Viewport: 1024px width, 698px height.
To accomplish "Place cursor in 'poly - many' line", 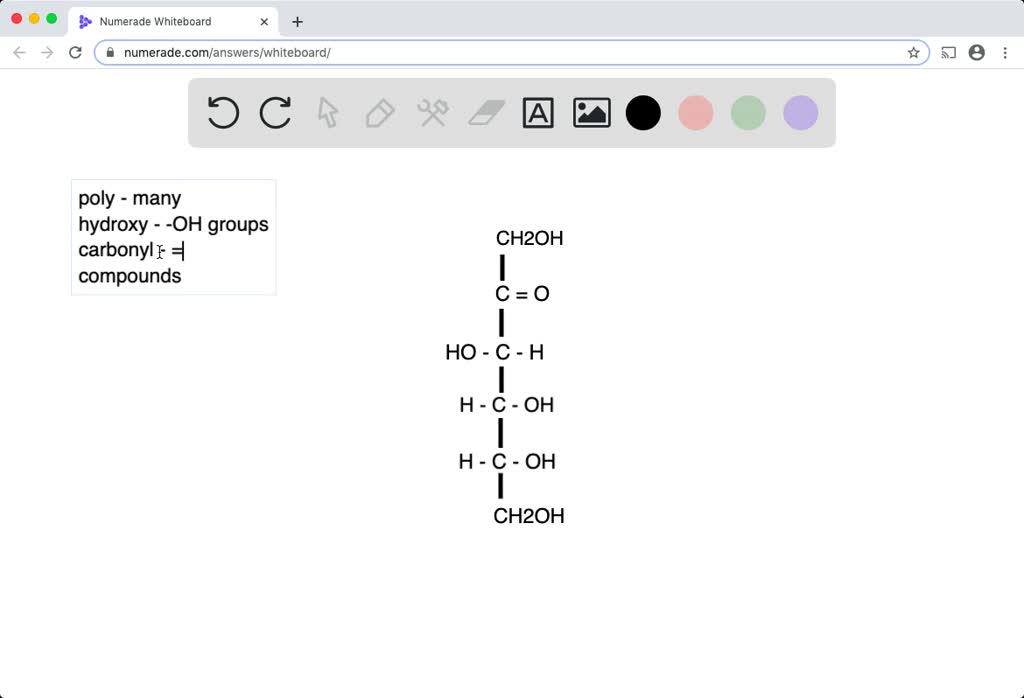I will (130, 198).
